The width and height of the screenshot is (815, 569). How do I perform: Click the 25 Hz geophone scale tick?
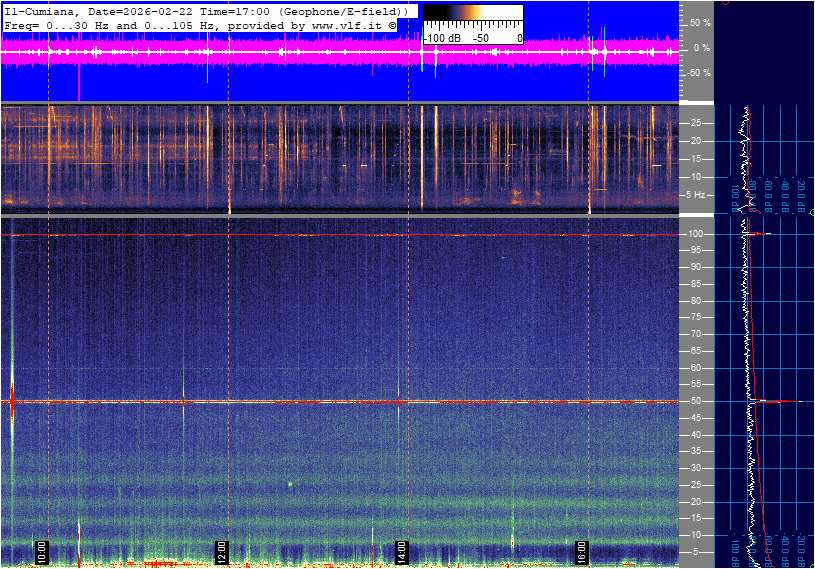click(696, 123)
